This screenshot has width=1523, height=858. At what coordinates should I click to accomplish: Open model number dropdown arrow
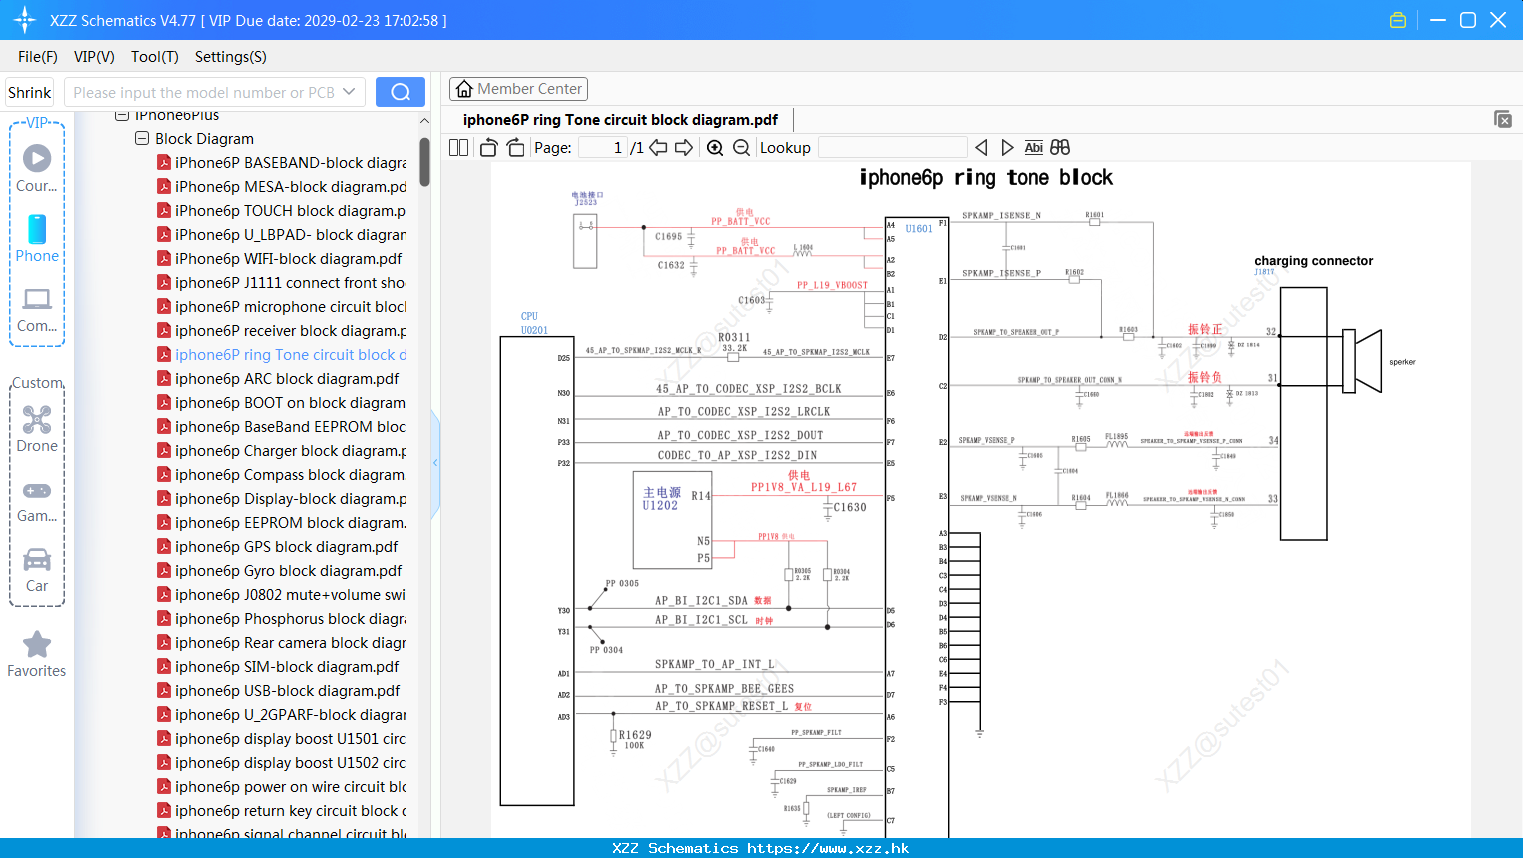[x=349, y=92]
